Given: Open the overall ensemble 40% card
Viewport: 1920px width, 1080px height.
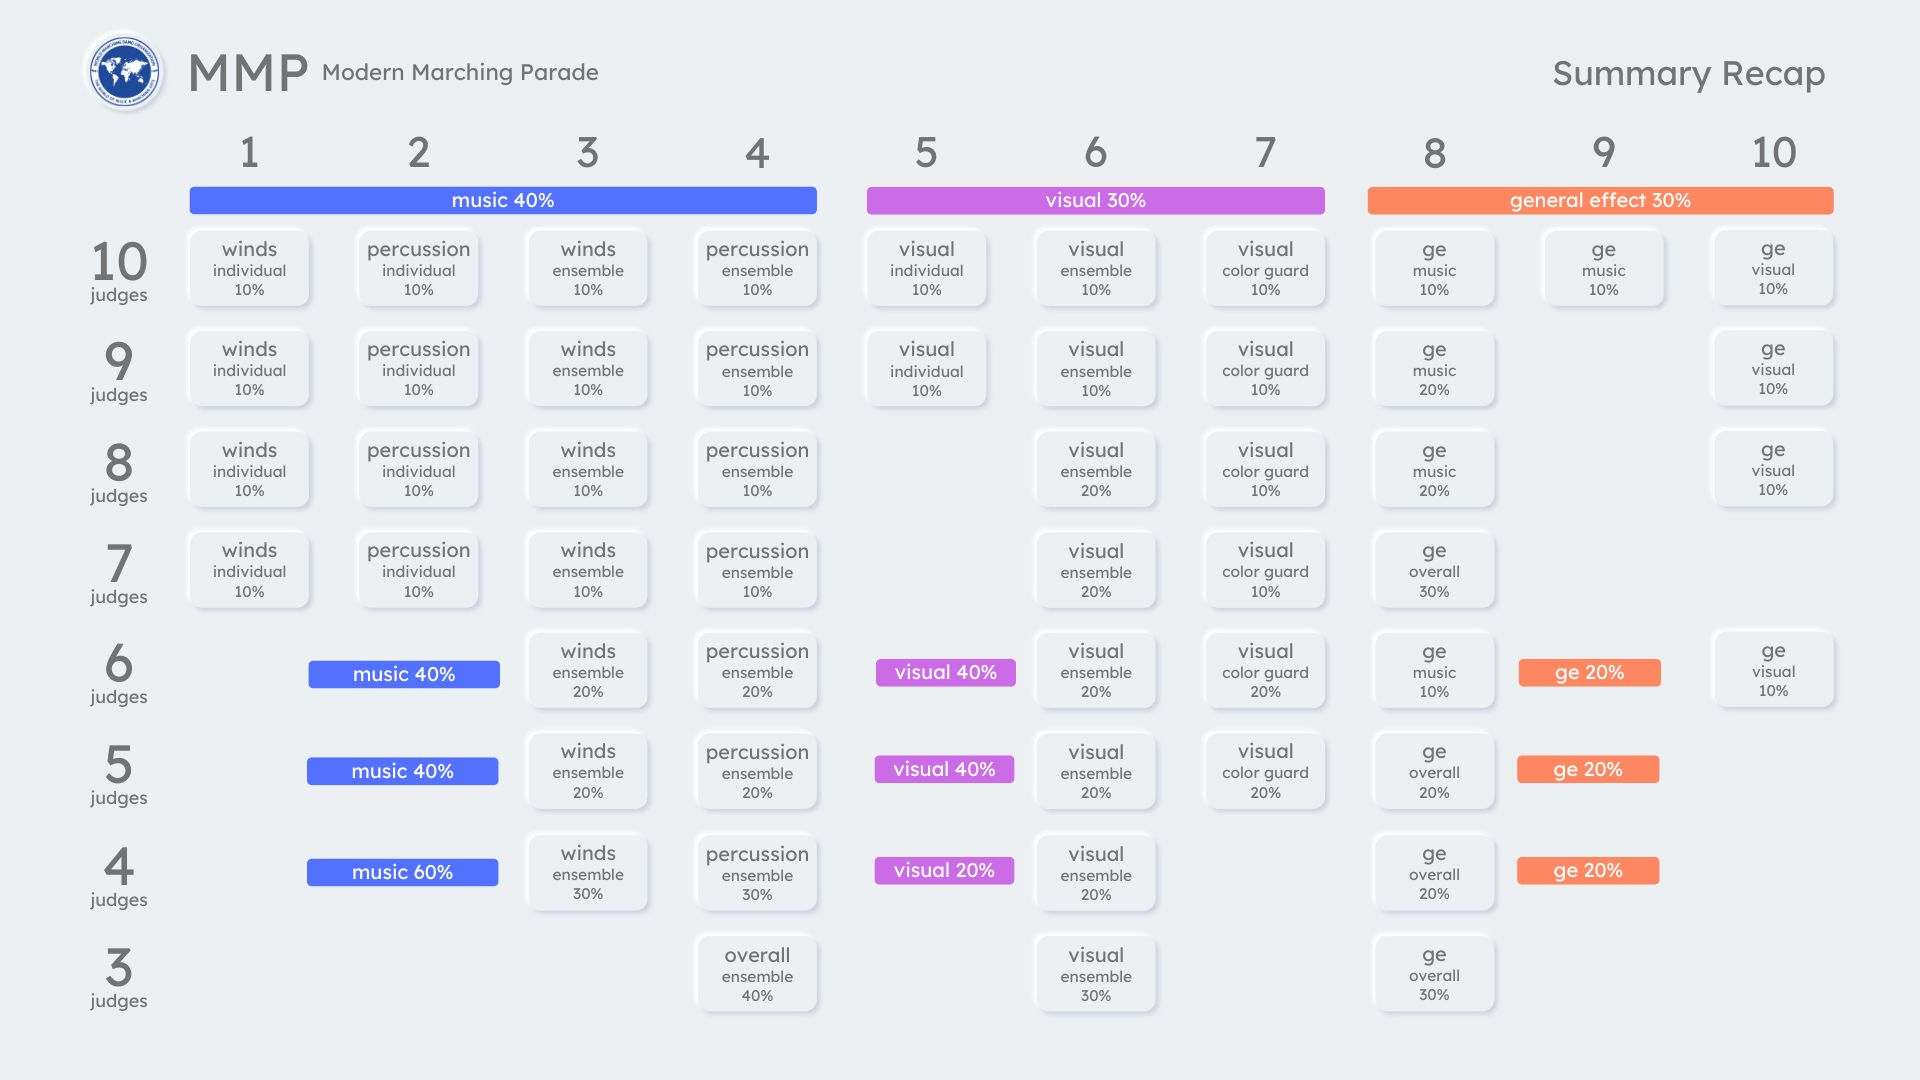Looking at the screenshot, I should (757, 974).
